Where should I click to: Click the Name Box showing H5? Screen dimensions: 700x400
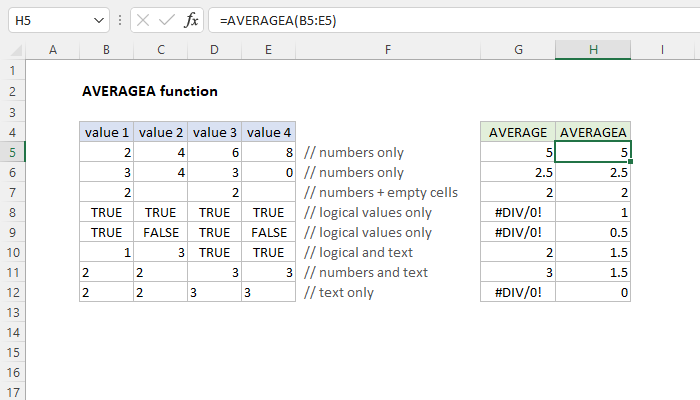[x=58, y=21]
